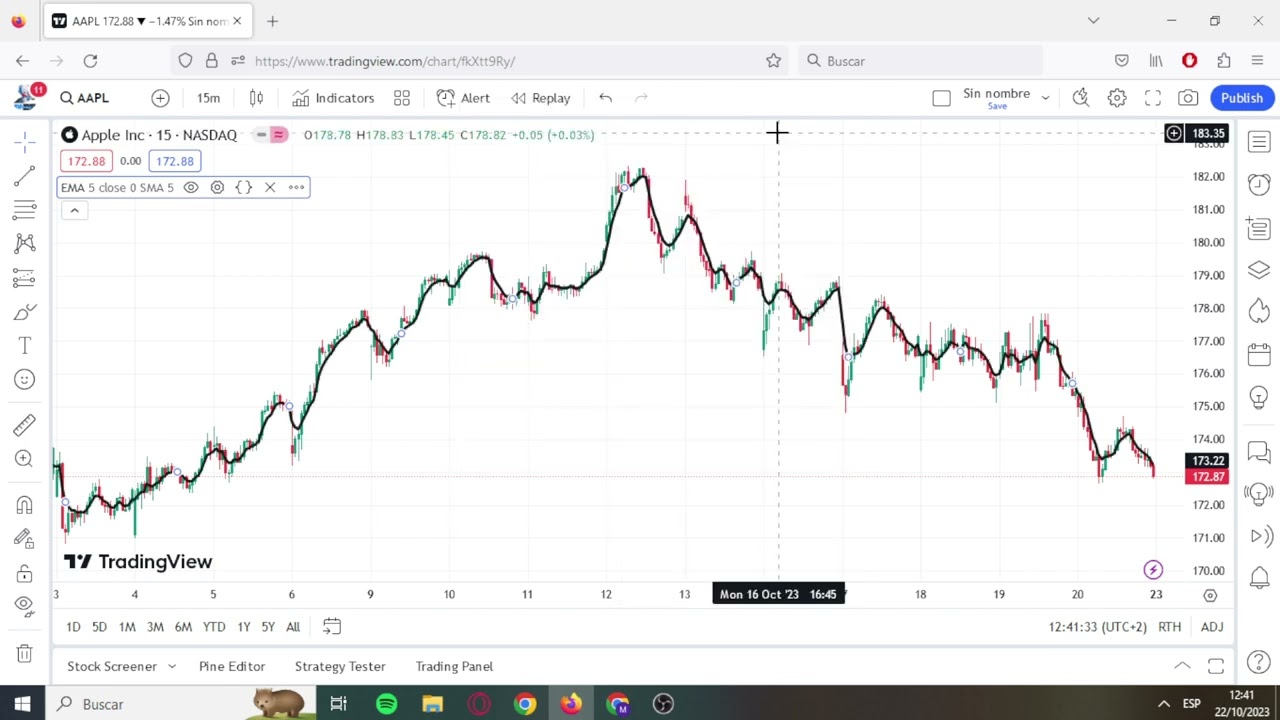Set the range to 1D
1280x720 pixels.
[73, 627]
